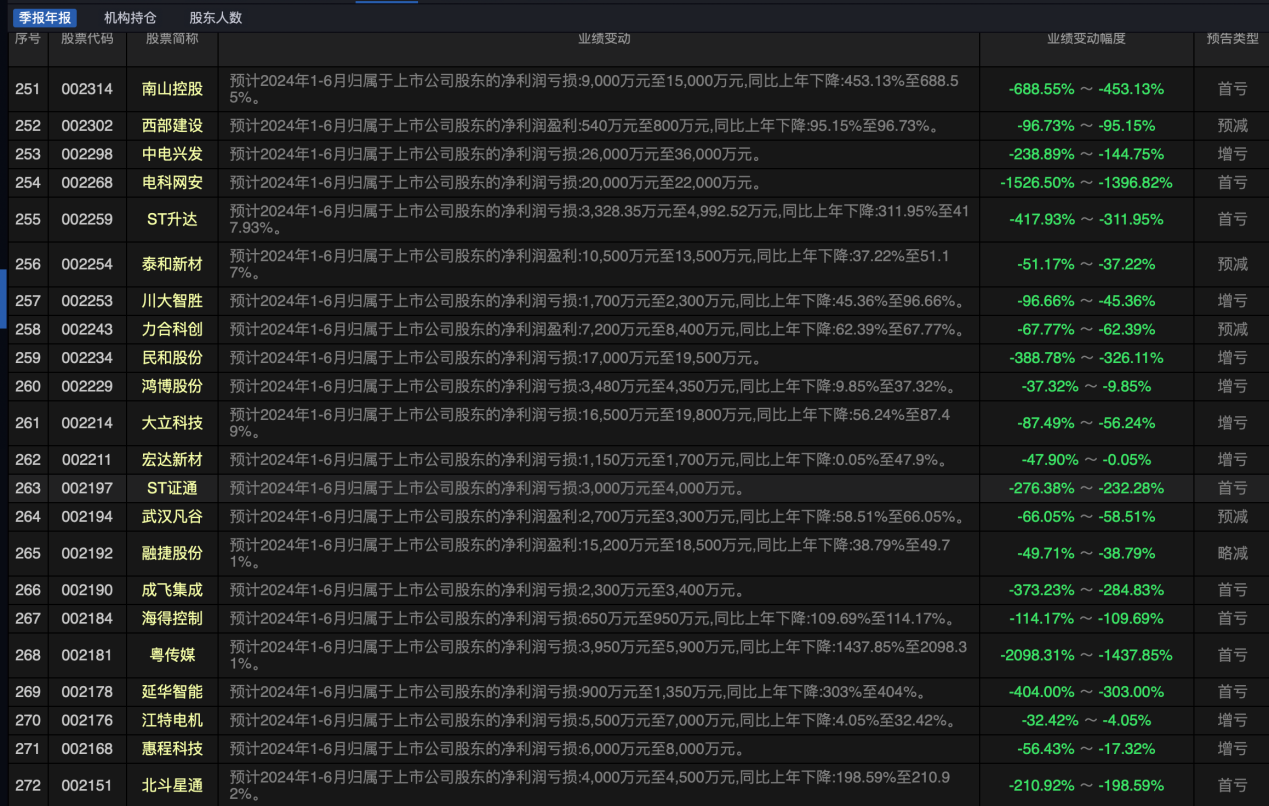Open 北斗星通 stock link
1269x806 pixels.
click(172, 786)
